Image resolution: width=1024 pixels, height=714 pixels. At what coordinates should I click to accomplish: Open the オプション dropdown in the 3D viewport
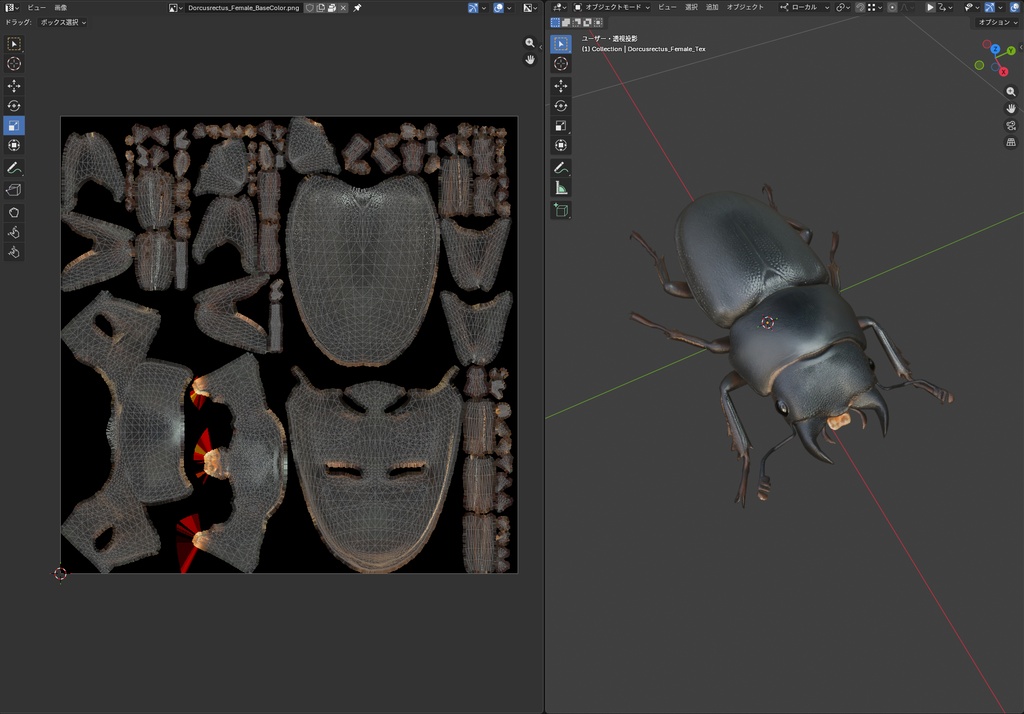coord(998,22)
